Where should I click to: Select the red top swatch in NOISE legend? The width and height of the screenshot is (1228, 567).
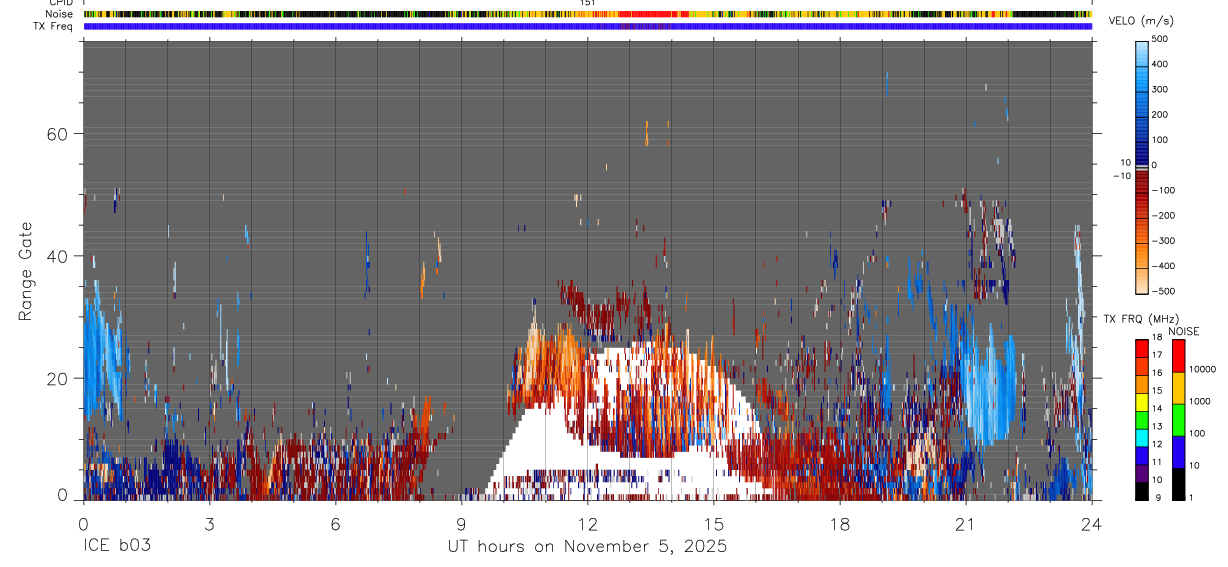pos(1177,356)
